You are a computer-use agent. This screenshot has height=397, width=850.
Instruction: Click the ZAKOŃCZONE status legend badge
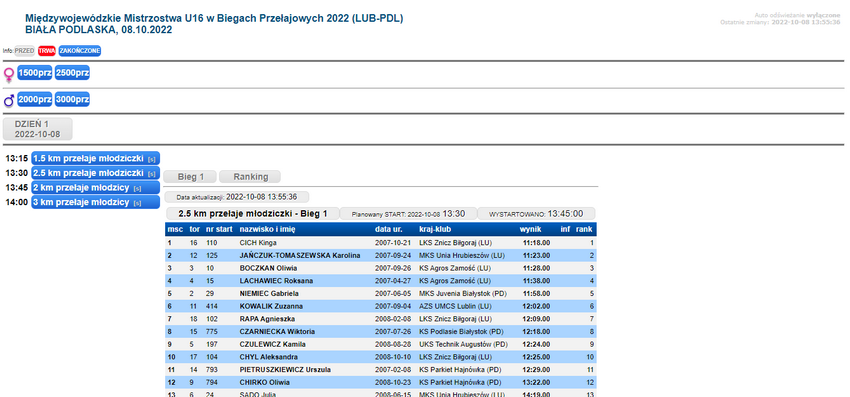coord(80,50)
